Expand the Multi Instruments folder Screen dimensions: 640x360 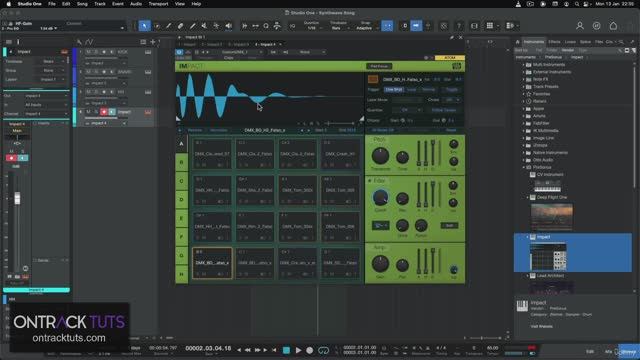(524, 65)
